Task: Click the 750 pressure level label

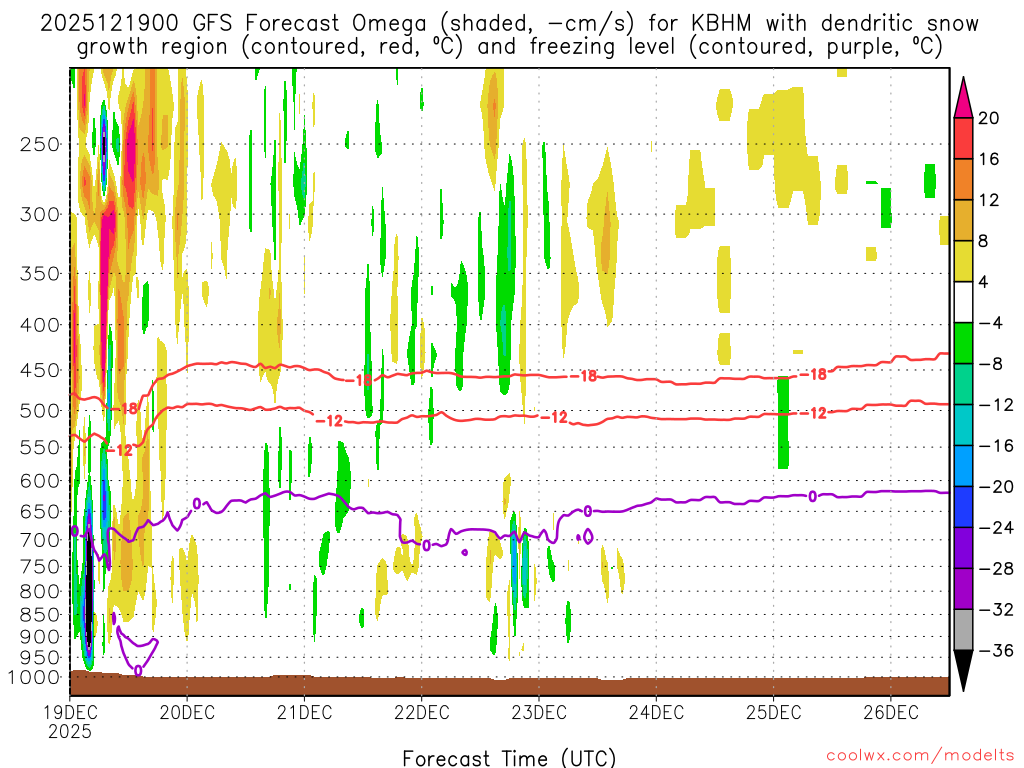Action: coord(40,566)
